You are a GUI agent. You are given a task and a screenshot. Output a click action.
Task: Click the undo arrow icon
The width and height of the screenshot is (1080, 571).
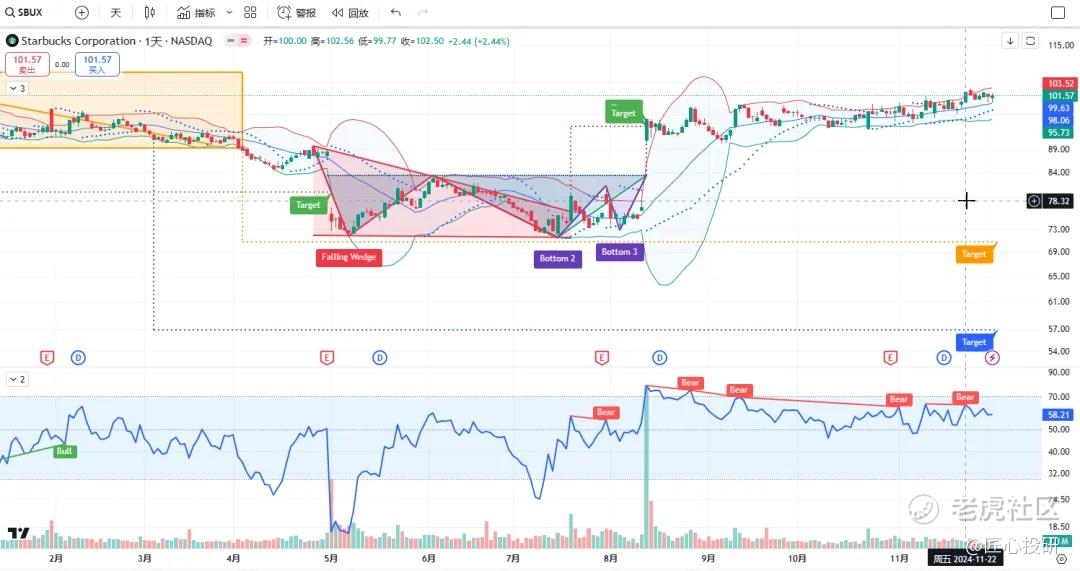[x=395, y=12]
